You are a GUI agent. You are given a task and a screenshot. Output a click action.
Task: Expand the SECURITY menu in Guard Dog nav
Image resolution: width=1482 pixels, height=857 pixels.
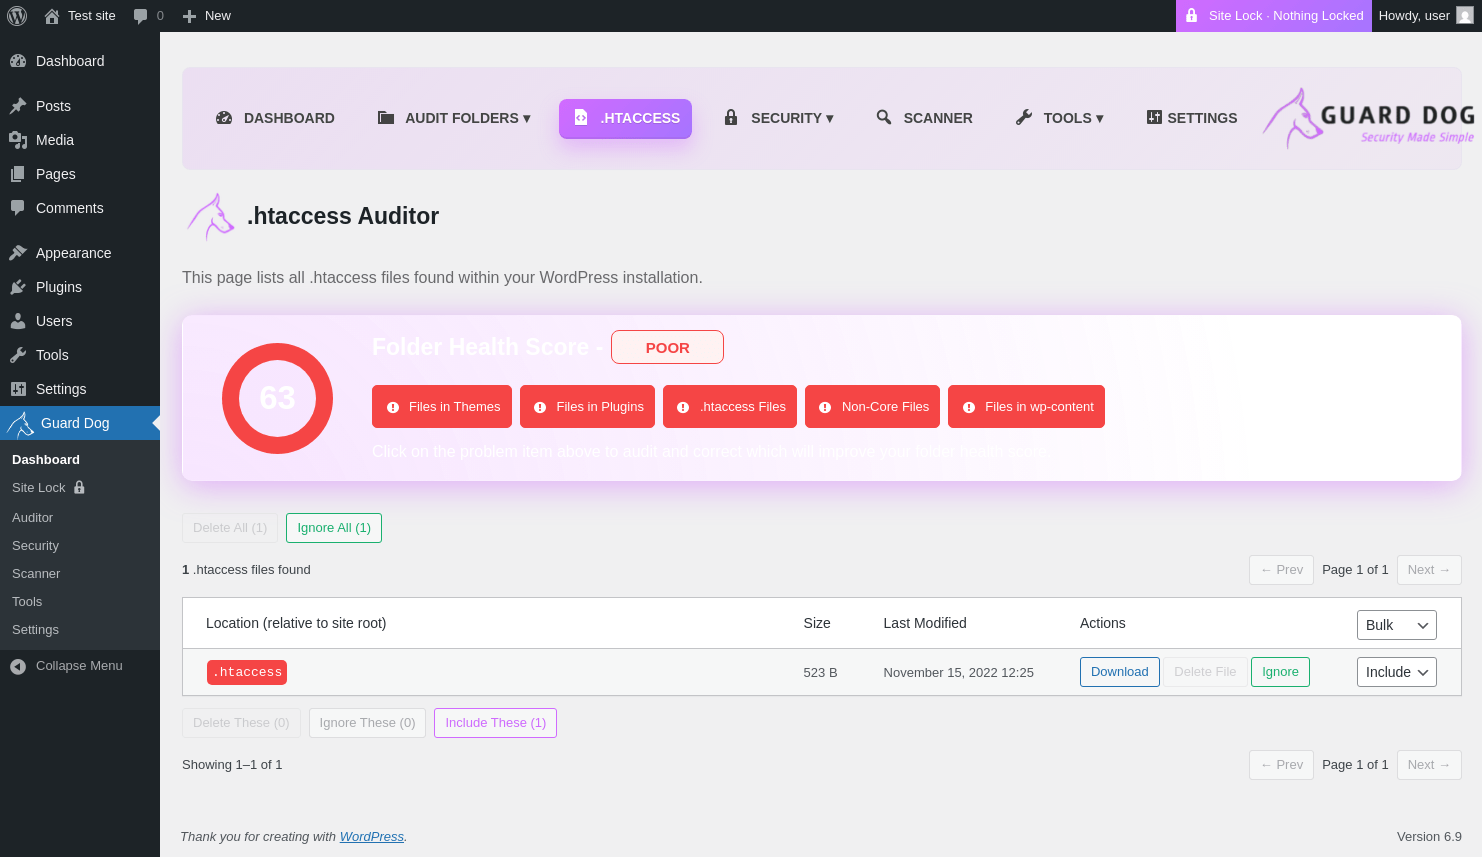[x=779, y=118]
